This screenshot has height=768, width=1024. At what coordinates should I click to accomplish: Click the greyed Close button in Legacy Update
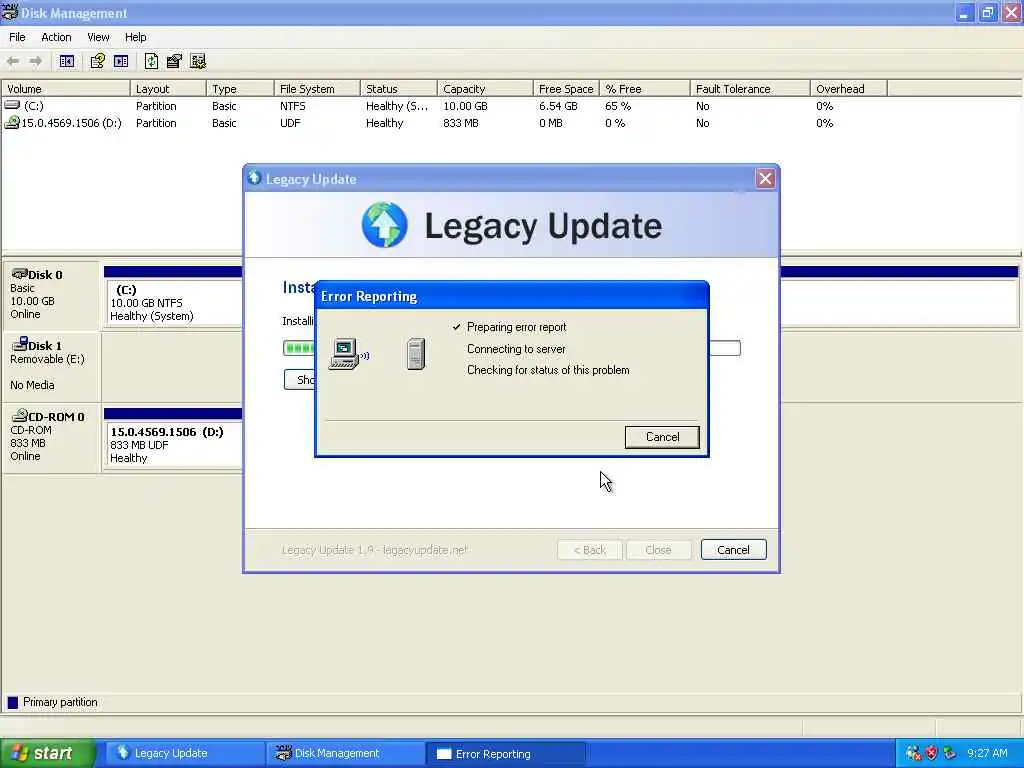click(x=658, y=550)
